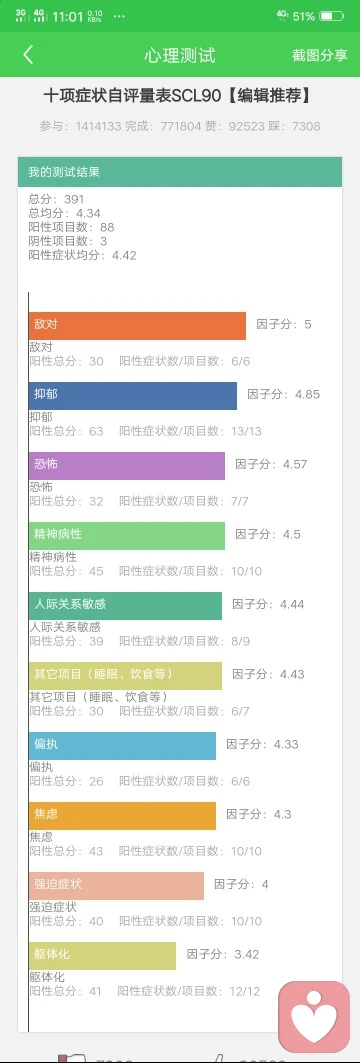Select the light green 精神病性 bar
This screenshot has width=360, height=1063.
[127, 536]
